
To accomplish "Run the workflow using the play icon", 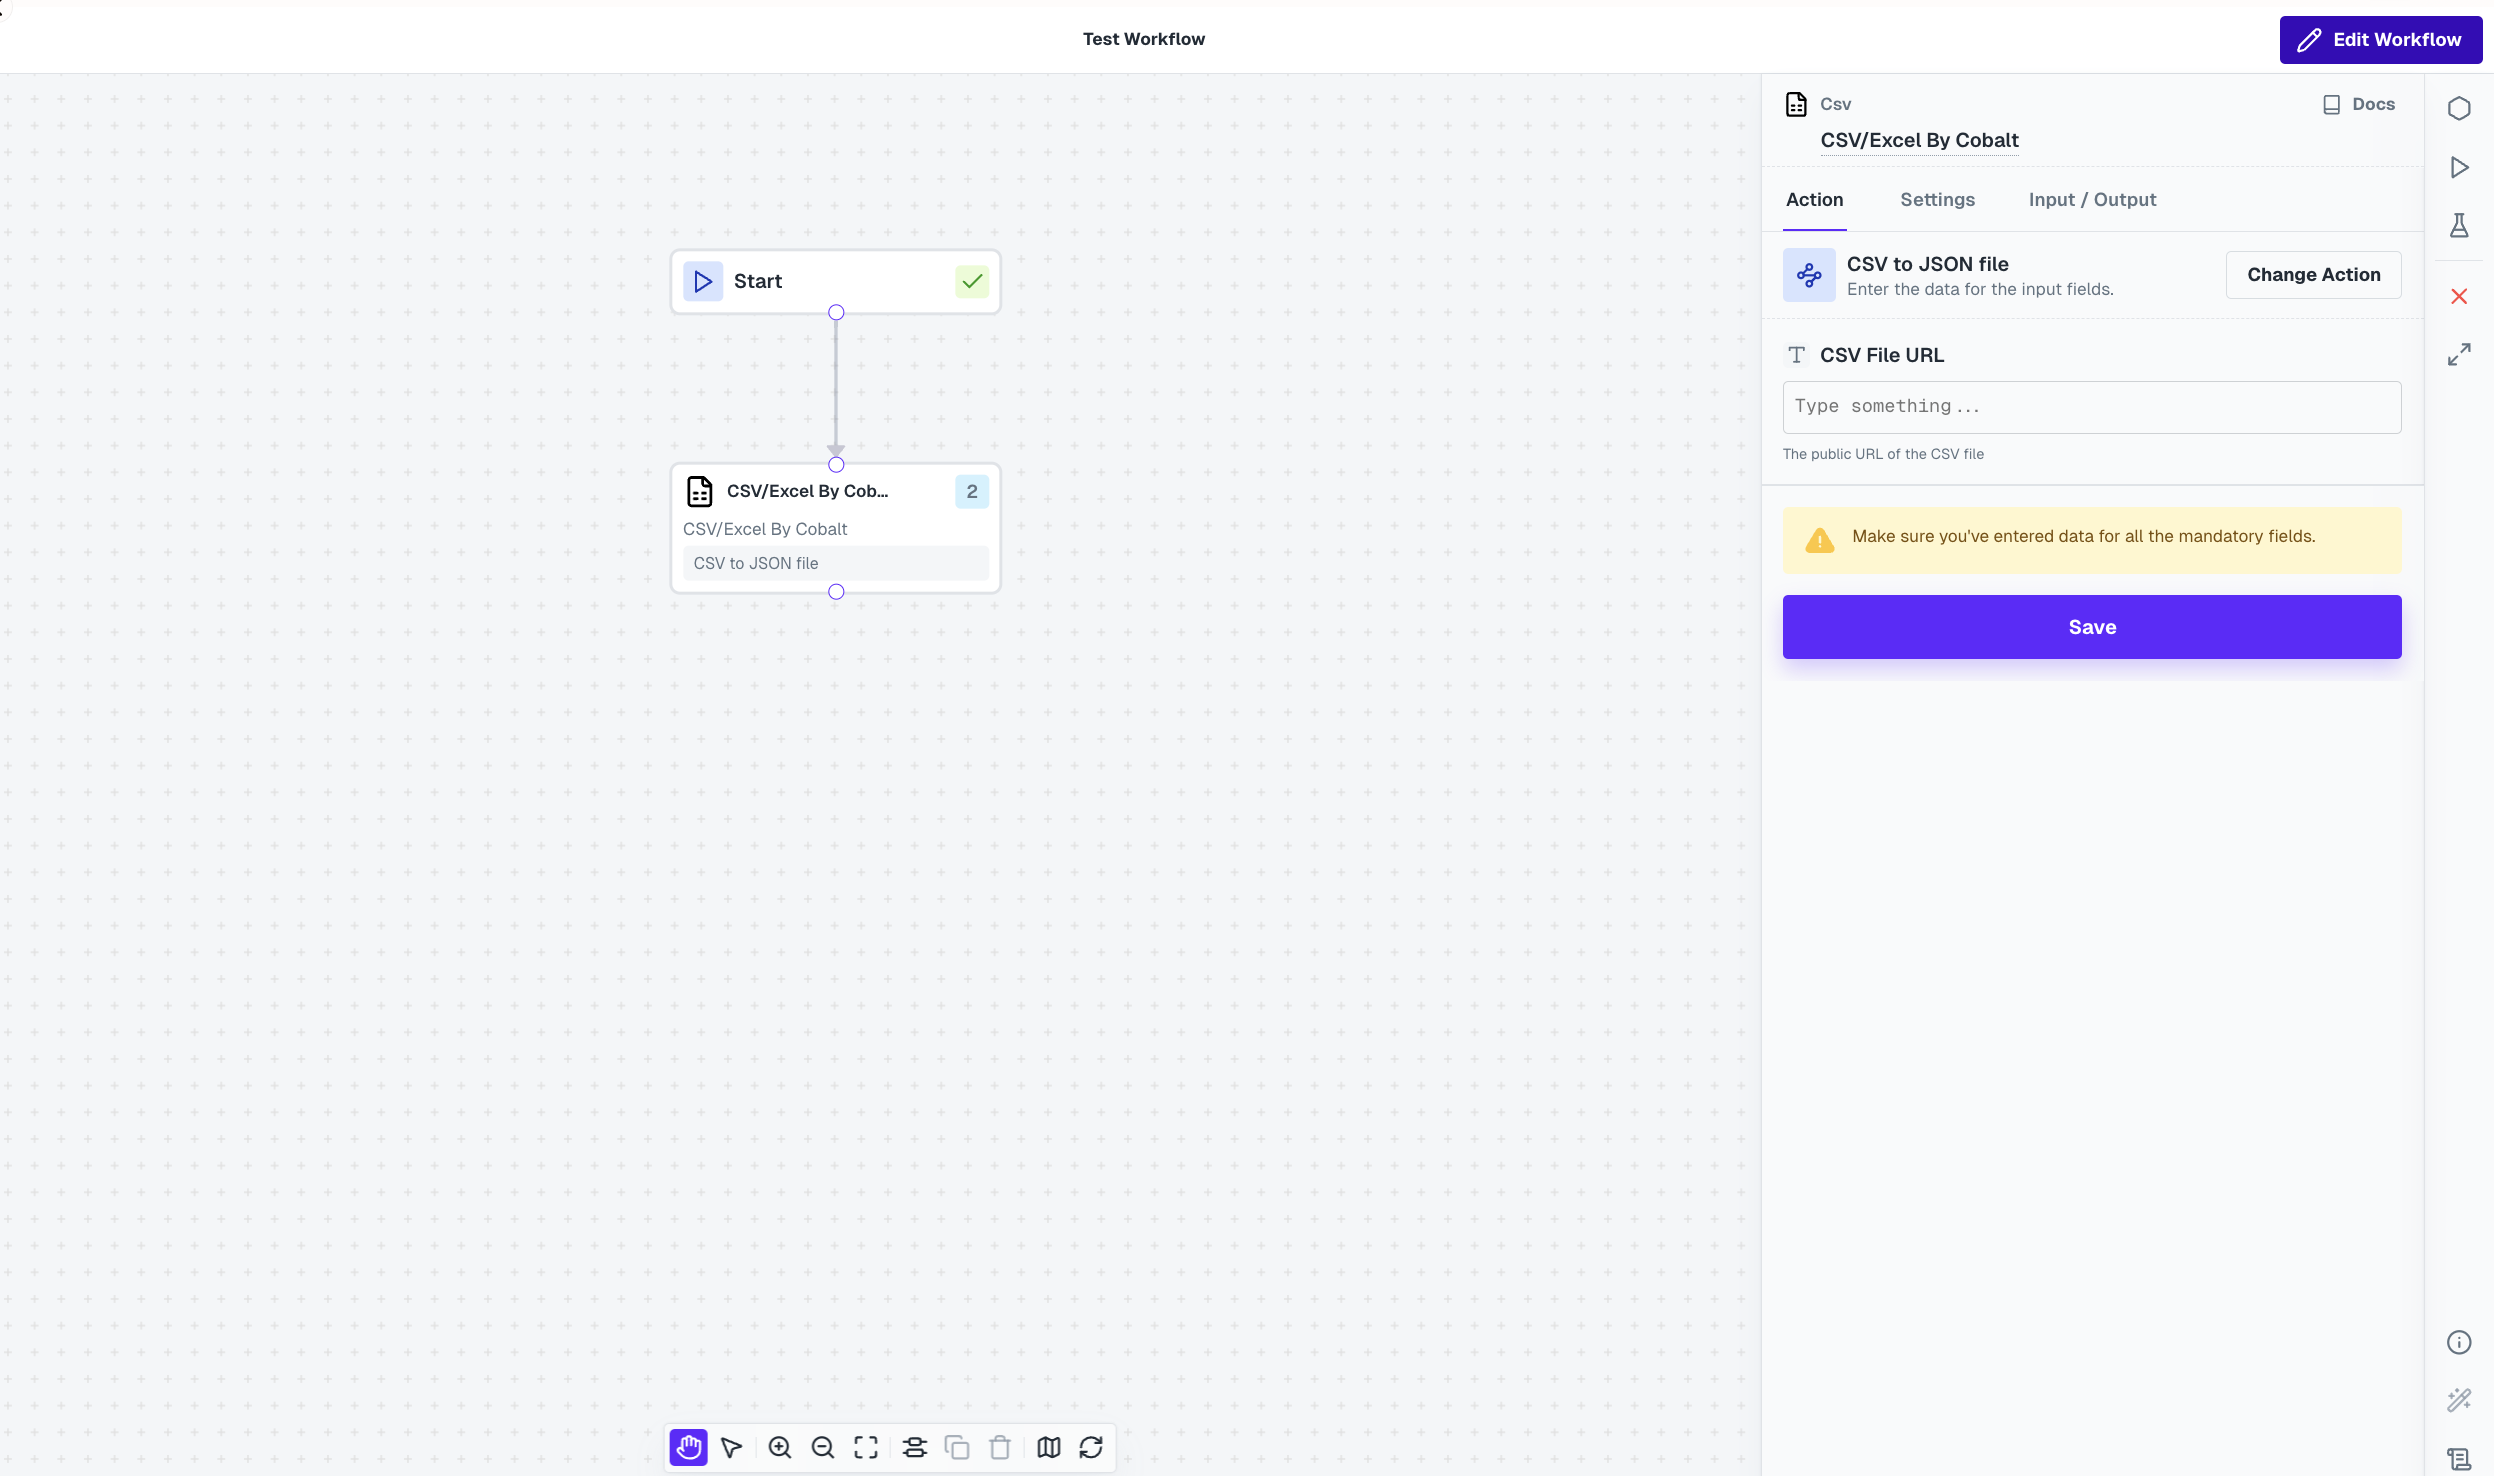I will pos(2460,167).
